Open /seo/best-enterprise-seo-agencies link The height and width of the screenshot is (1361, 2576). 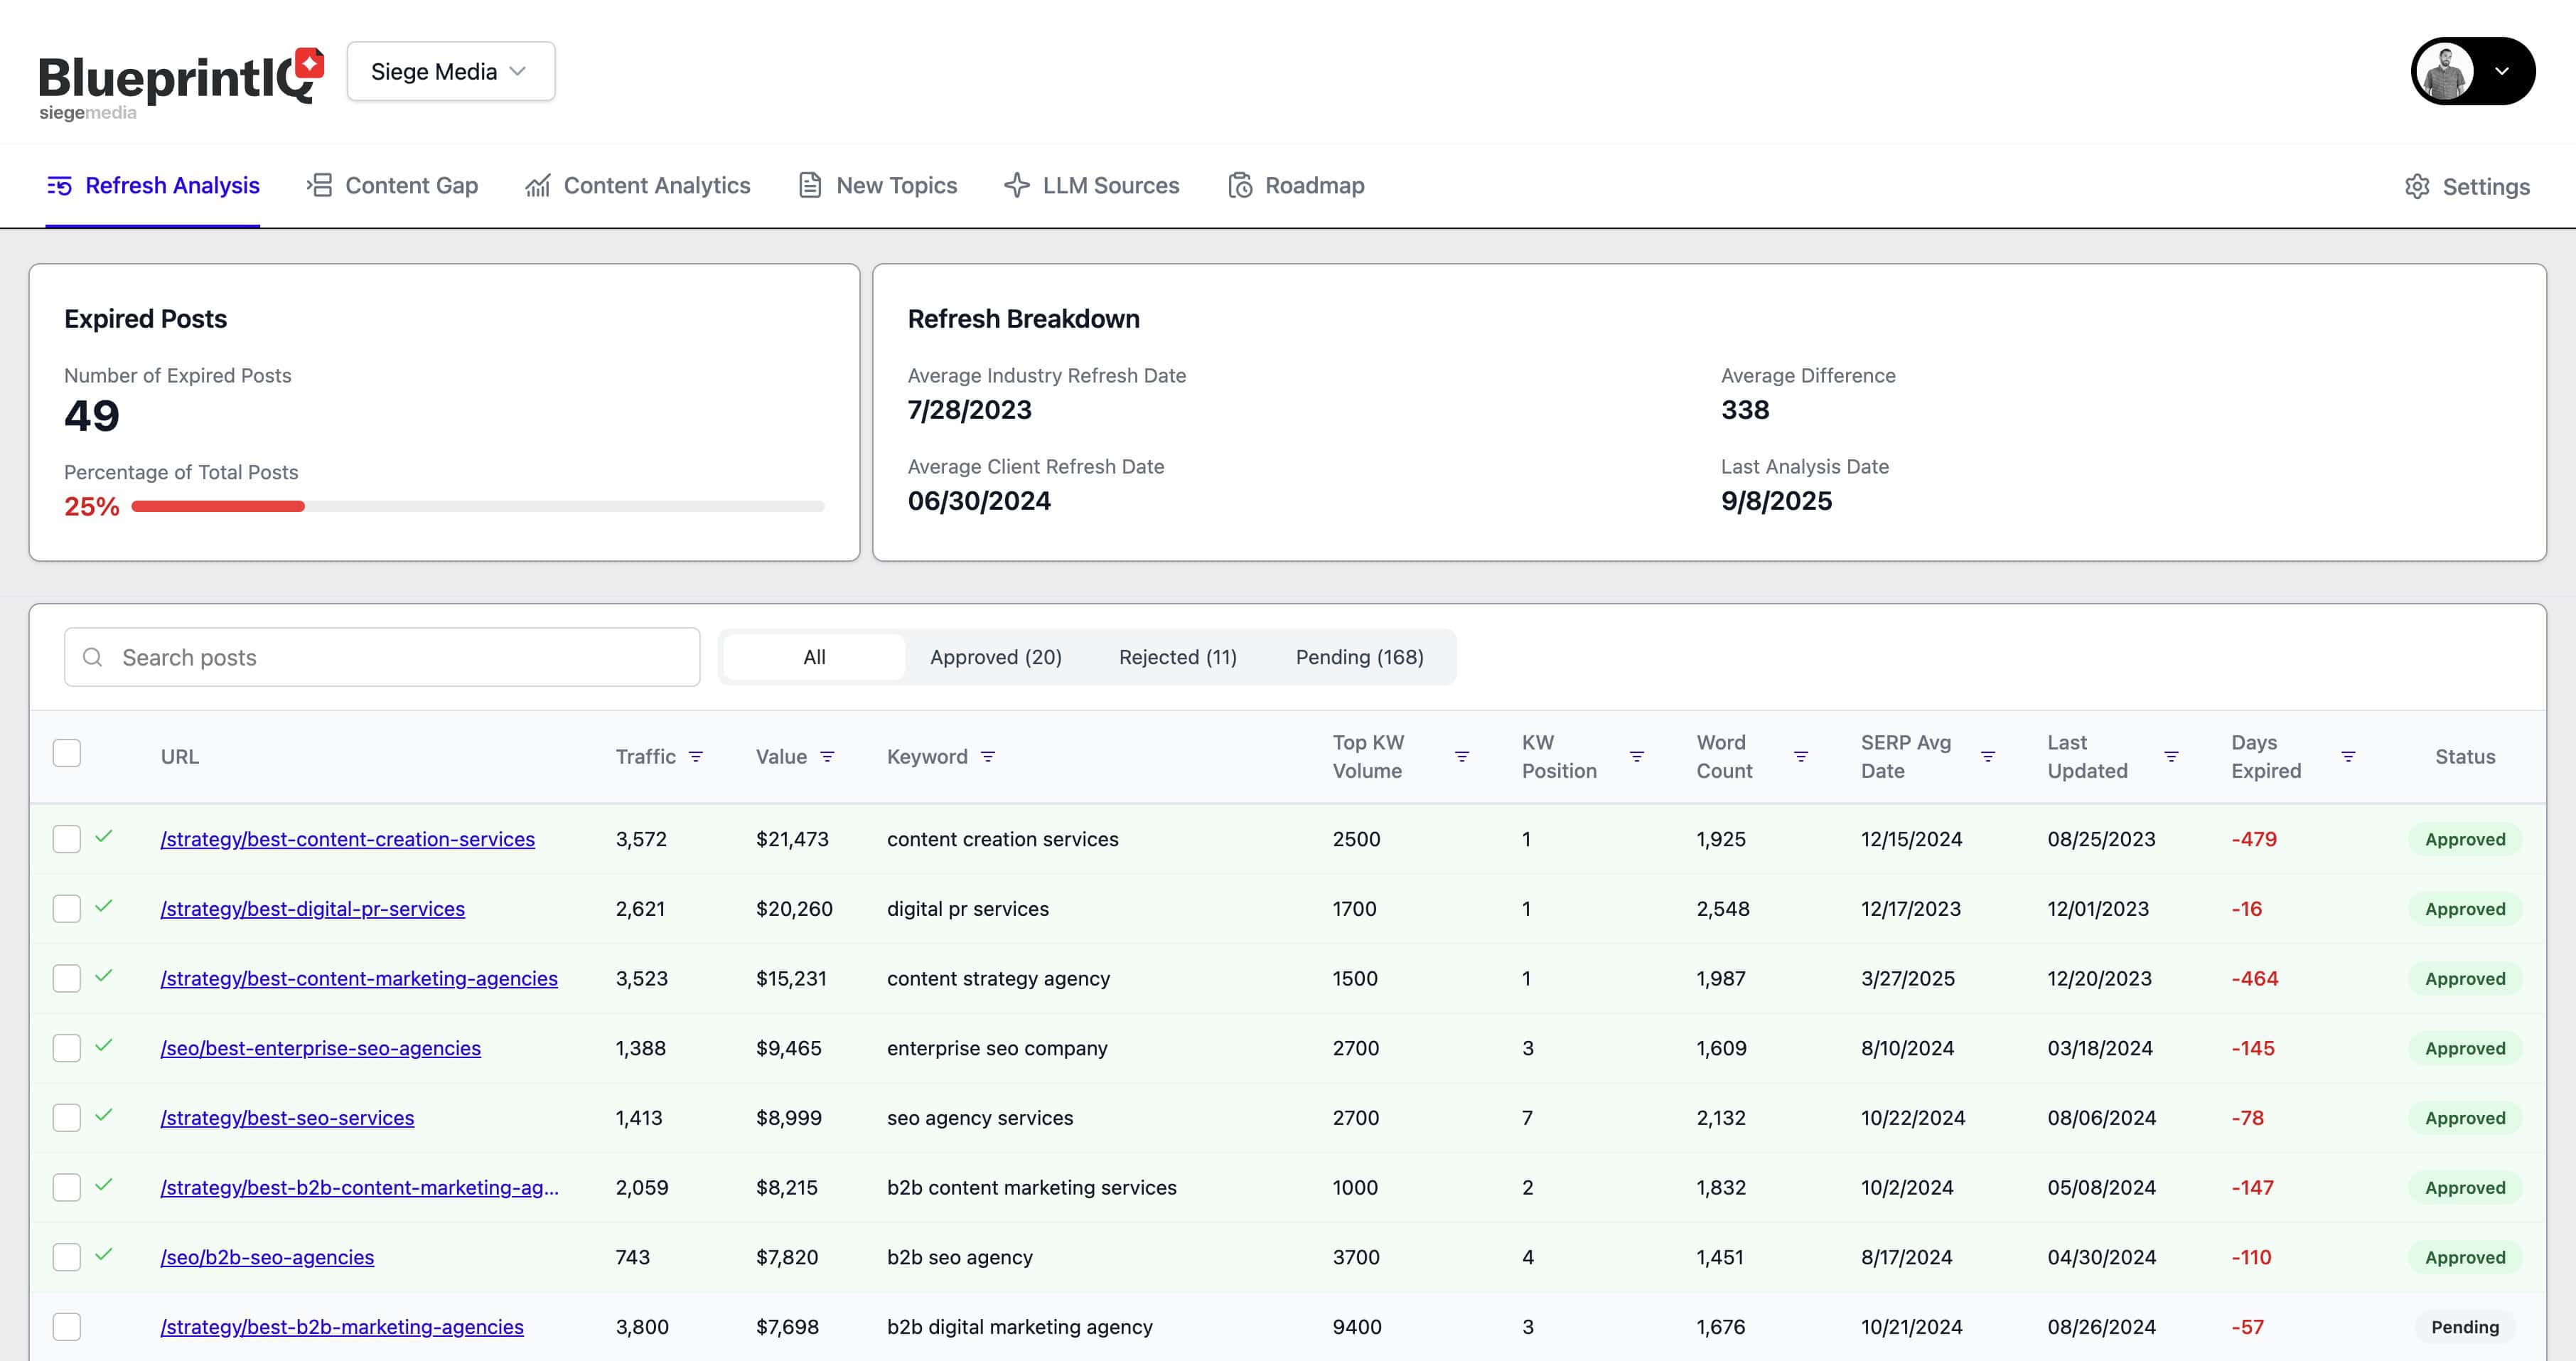(321, 1048)
